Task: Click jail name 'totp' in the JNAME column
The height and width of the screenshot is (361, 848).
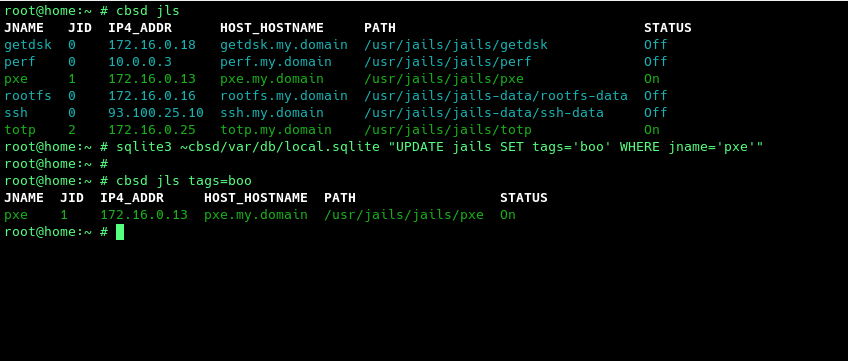Action: (20, 130)
